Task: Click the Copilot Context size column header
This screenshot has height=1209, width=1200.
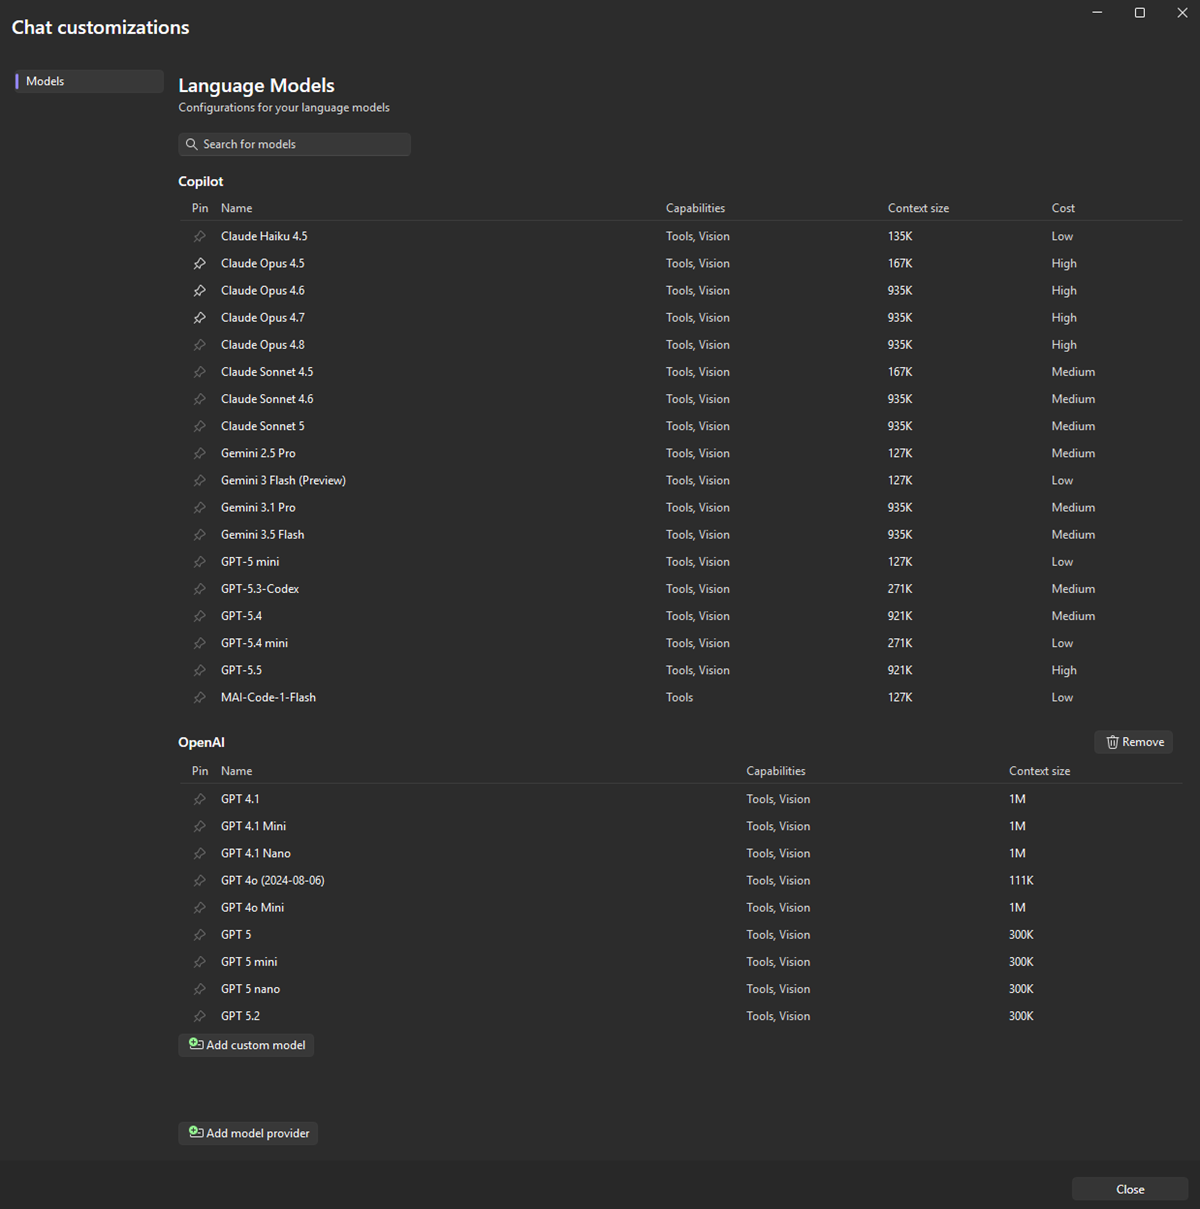Action: tap(918, 208)
